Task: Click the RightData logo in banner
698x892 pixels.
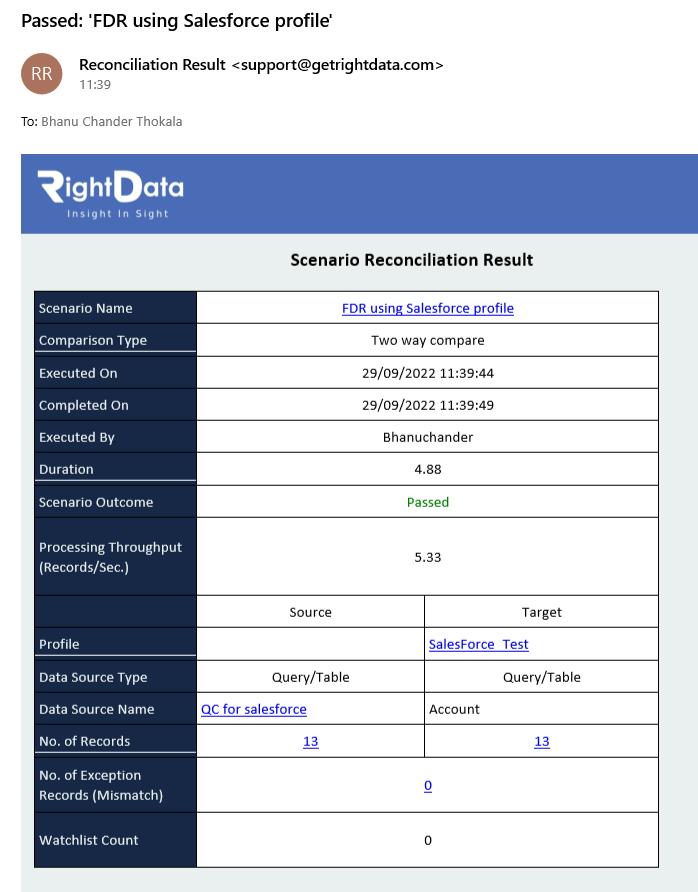Action: point(111,194)
